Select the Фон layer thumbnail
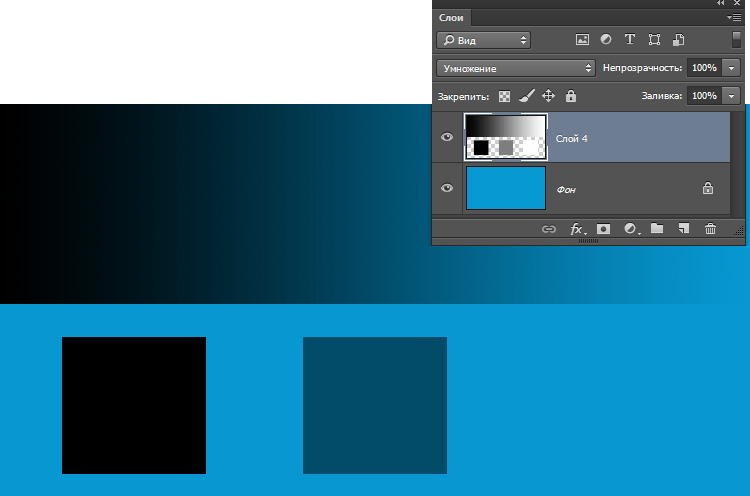The image size is (750, 496). point(506,188)
